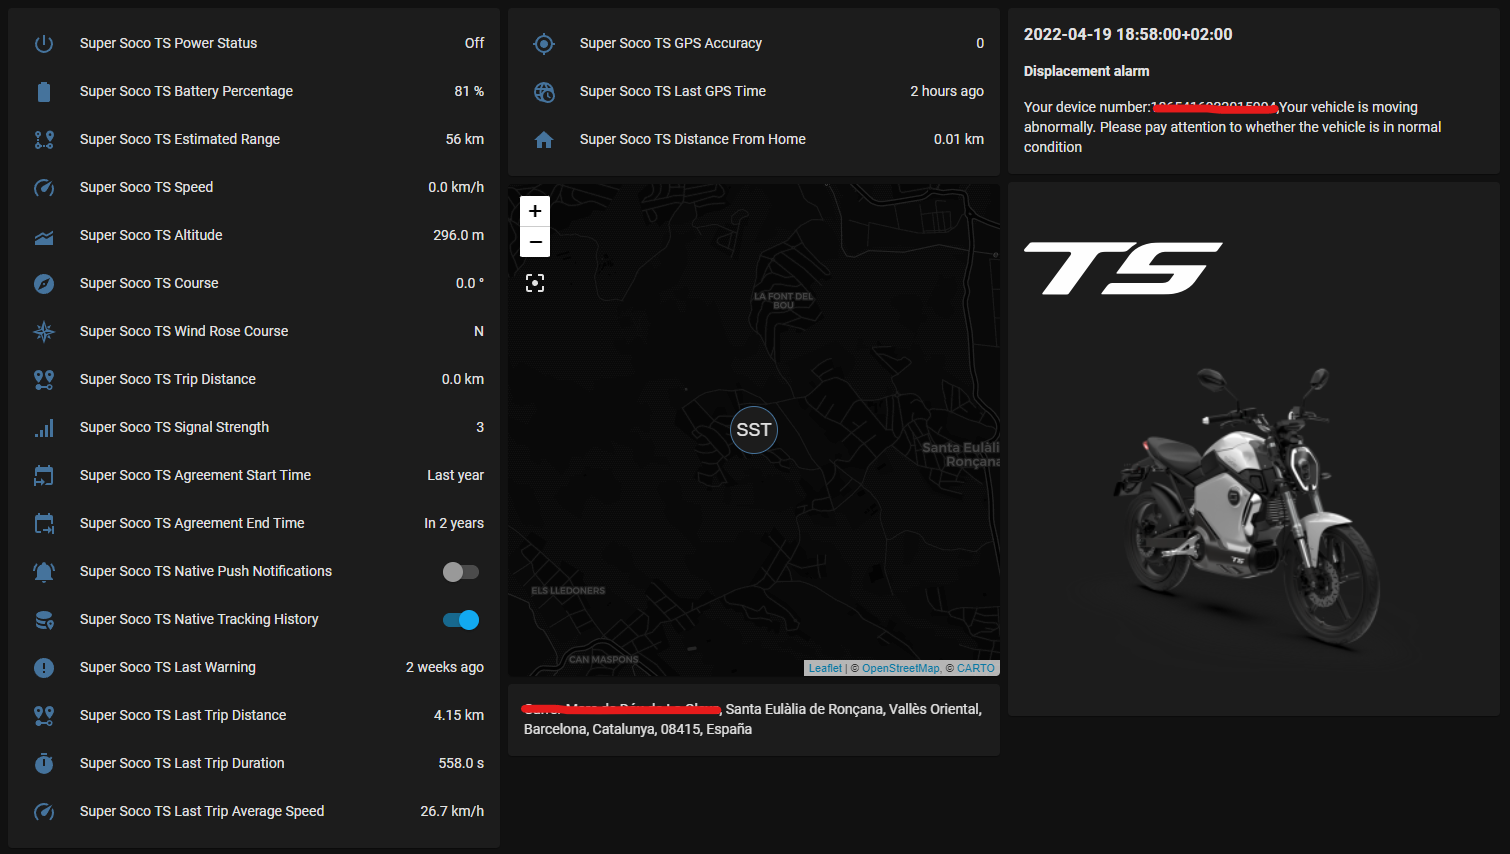The image size is (1510, 854).
Task: Select the Estimated Range icon
Action: (44, 139)
